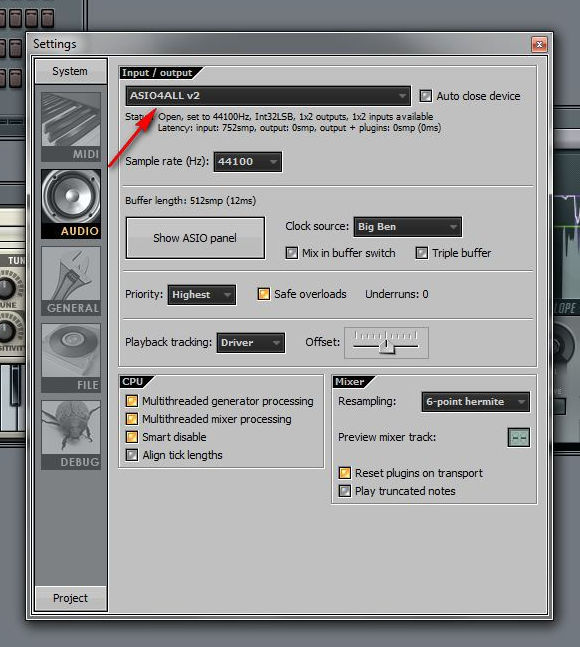Open the Big Ben clock source dropdown
580x647 pixels.
[x=408, y=227]
